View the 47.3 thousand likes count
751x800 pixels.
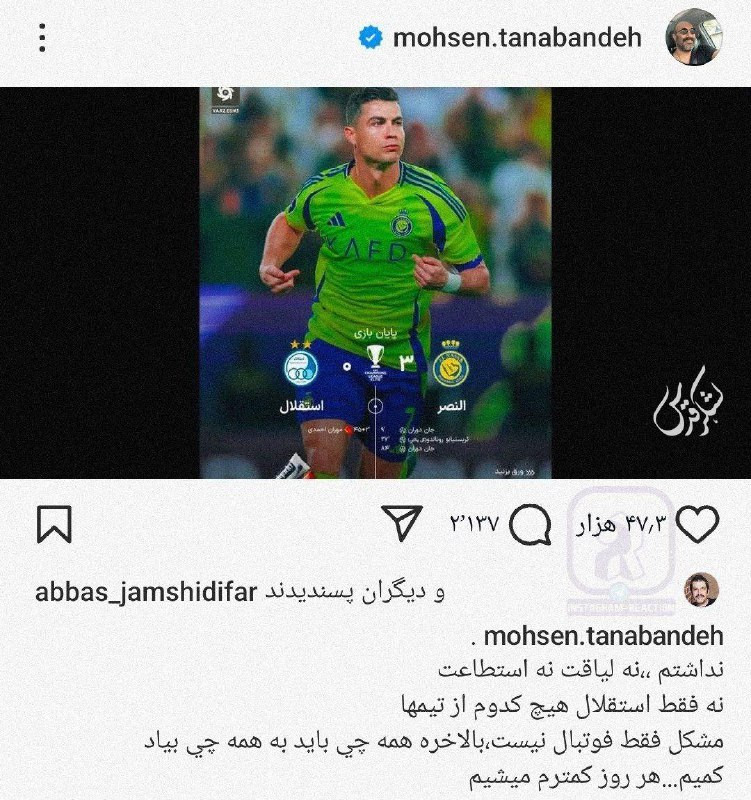click(x=621, y=524)
